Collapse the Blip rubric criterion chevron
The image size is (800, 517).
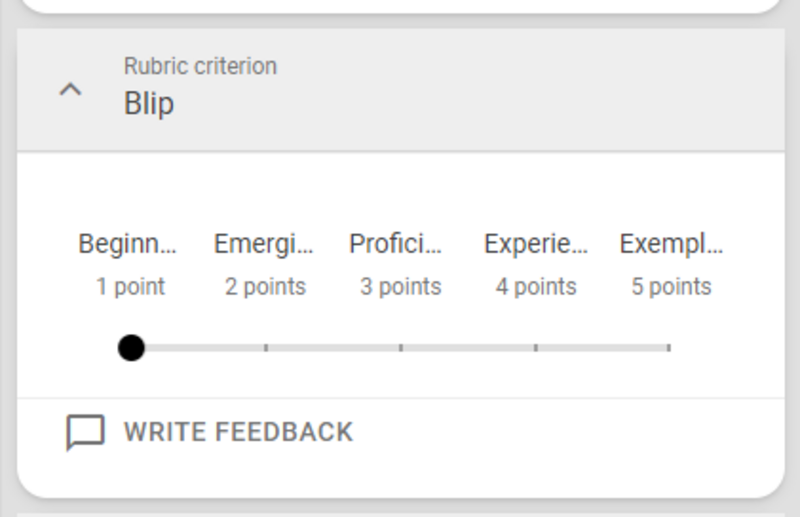click(x=70, y=90)
